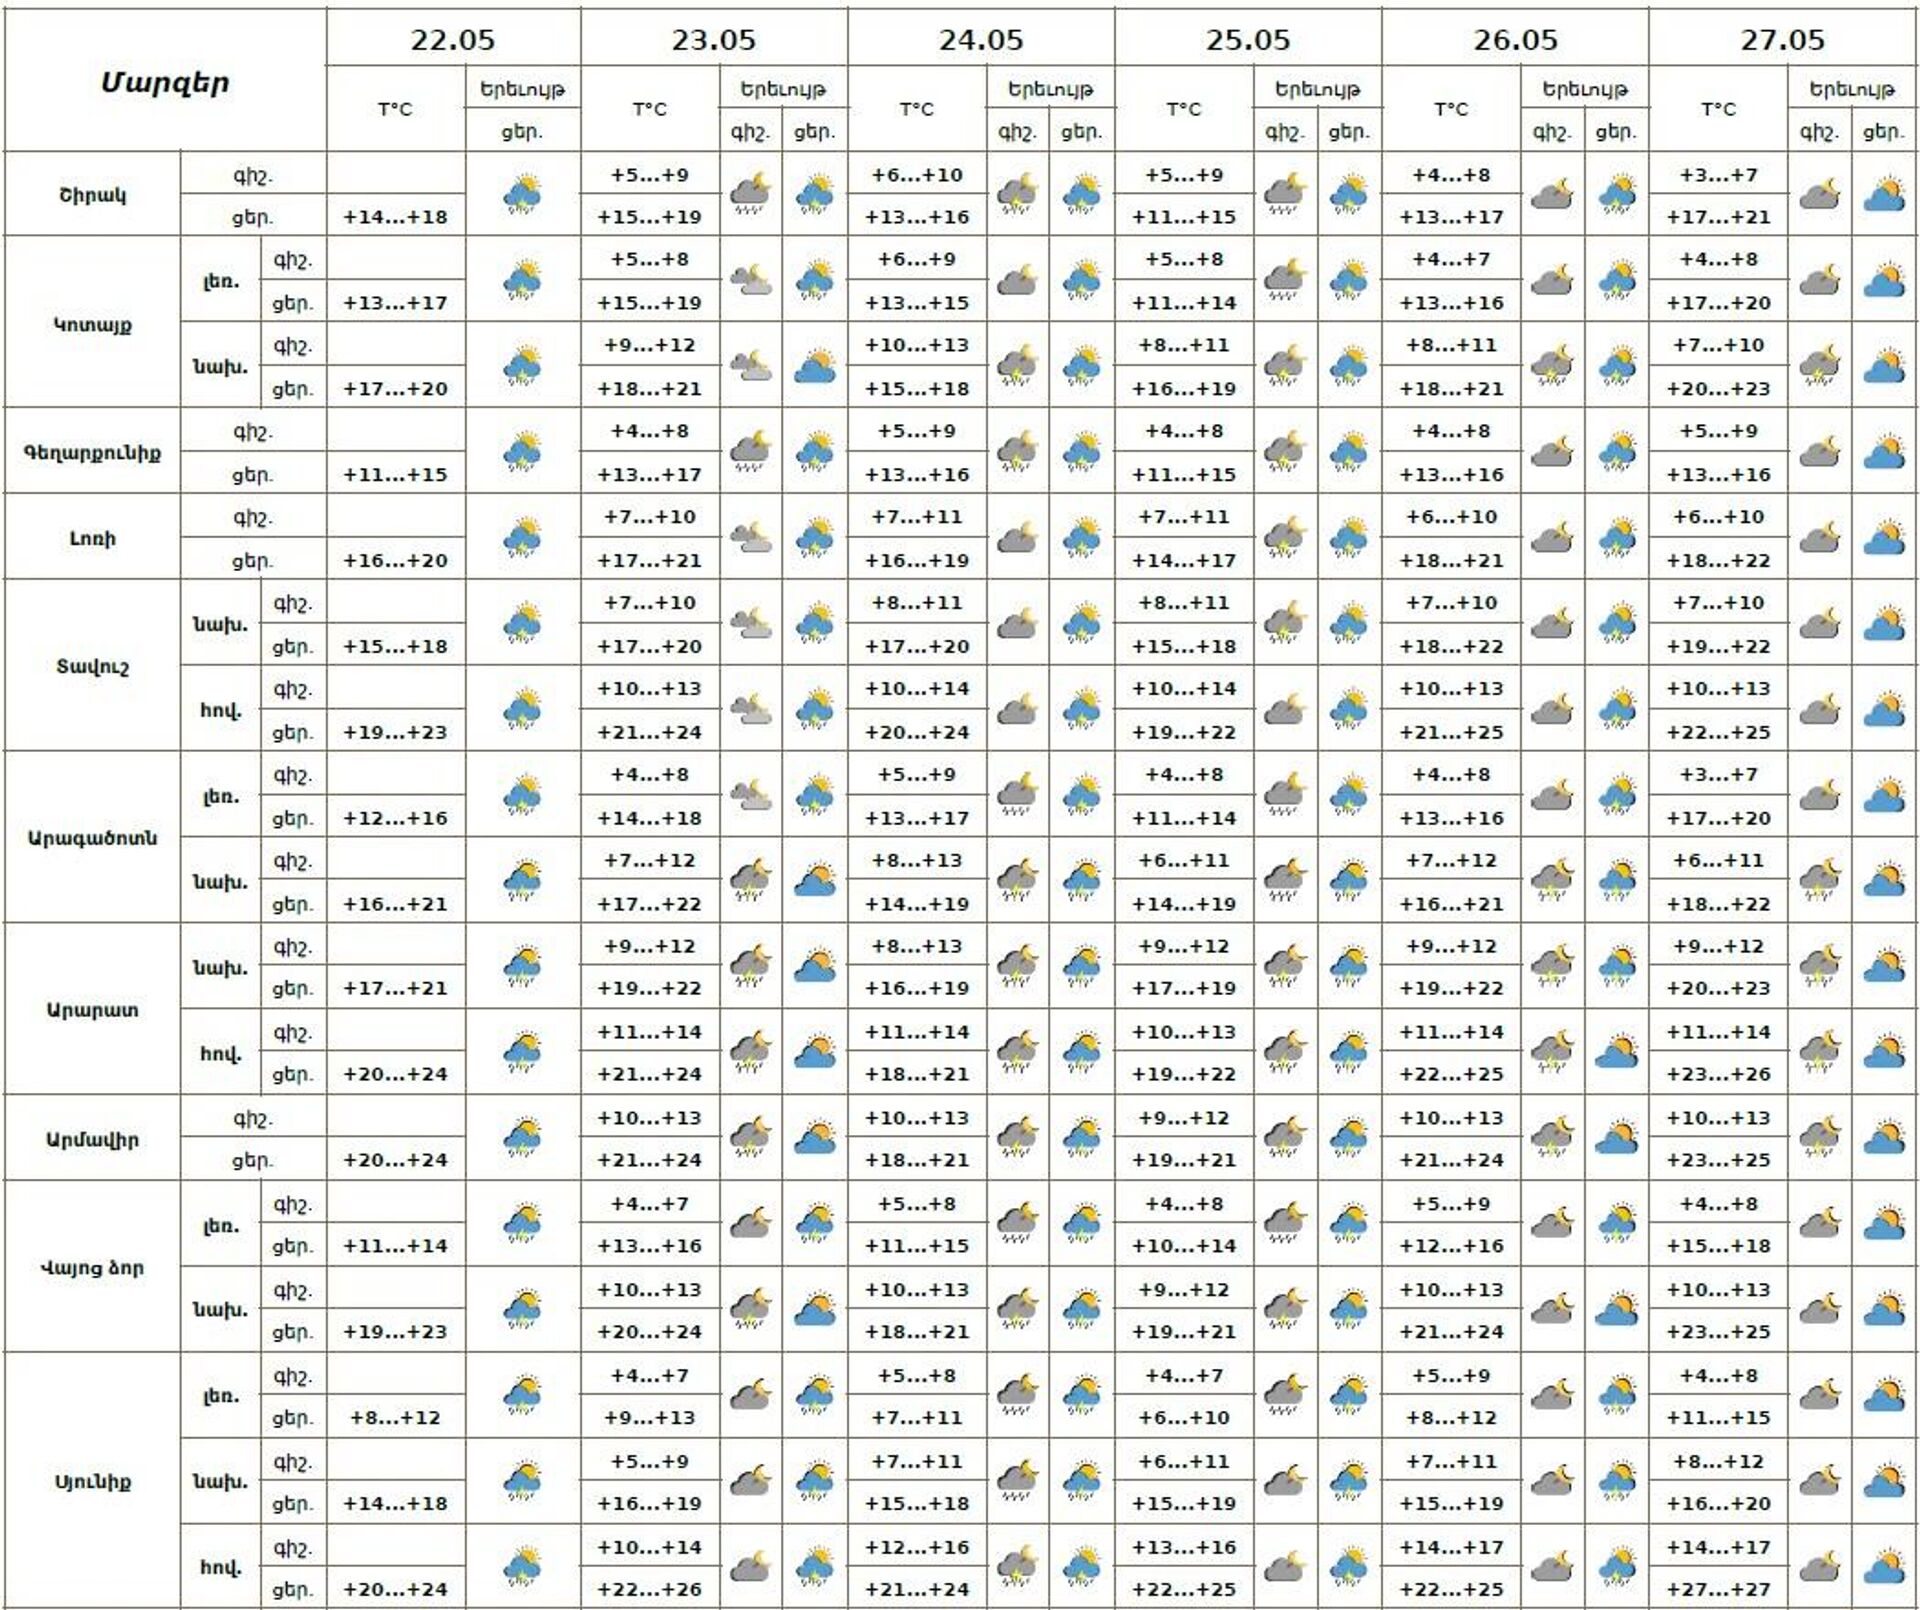Screen dimensions: 1920x1610
Task: Click Շիրակ 27.05 night temperature +3...+7
Action: 1718,175
